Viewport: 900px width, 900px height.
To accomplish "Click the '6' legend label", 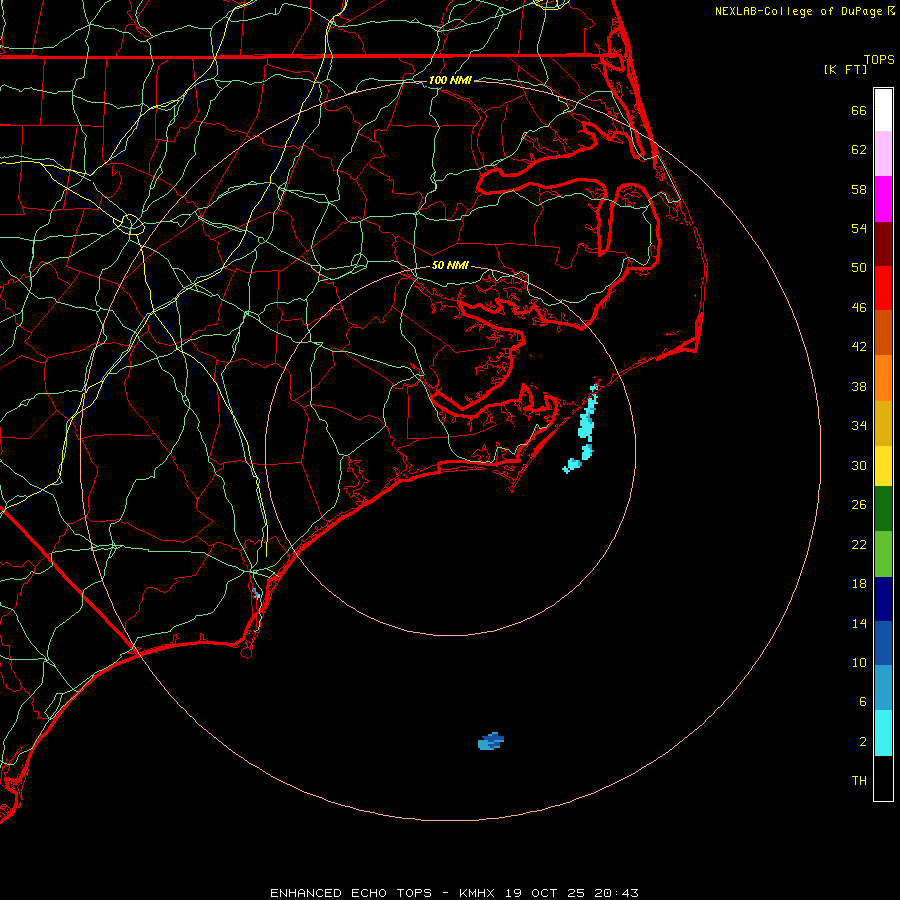I will [863, 701].
